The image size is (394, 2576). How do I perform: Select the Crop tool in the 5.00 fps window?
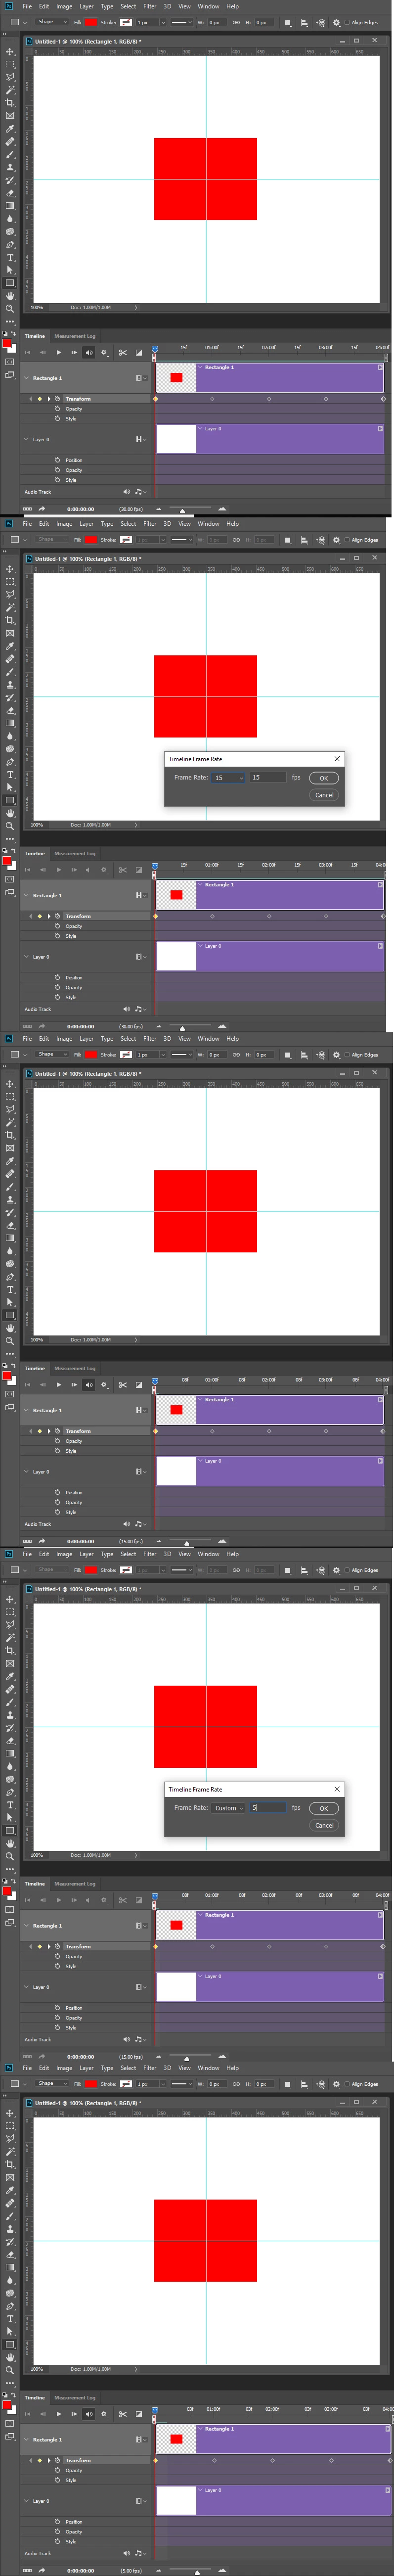(10, 2164)
